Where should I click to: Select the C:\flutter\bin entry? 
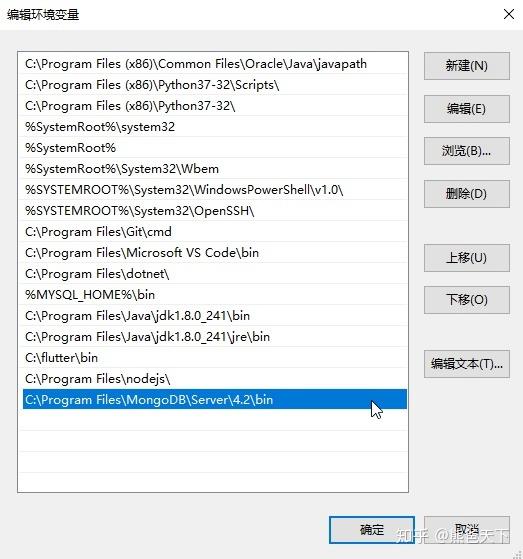(214, 358)
